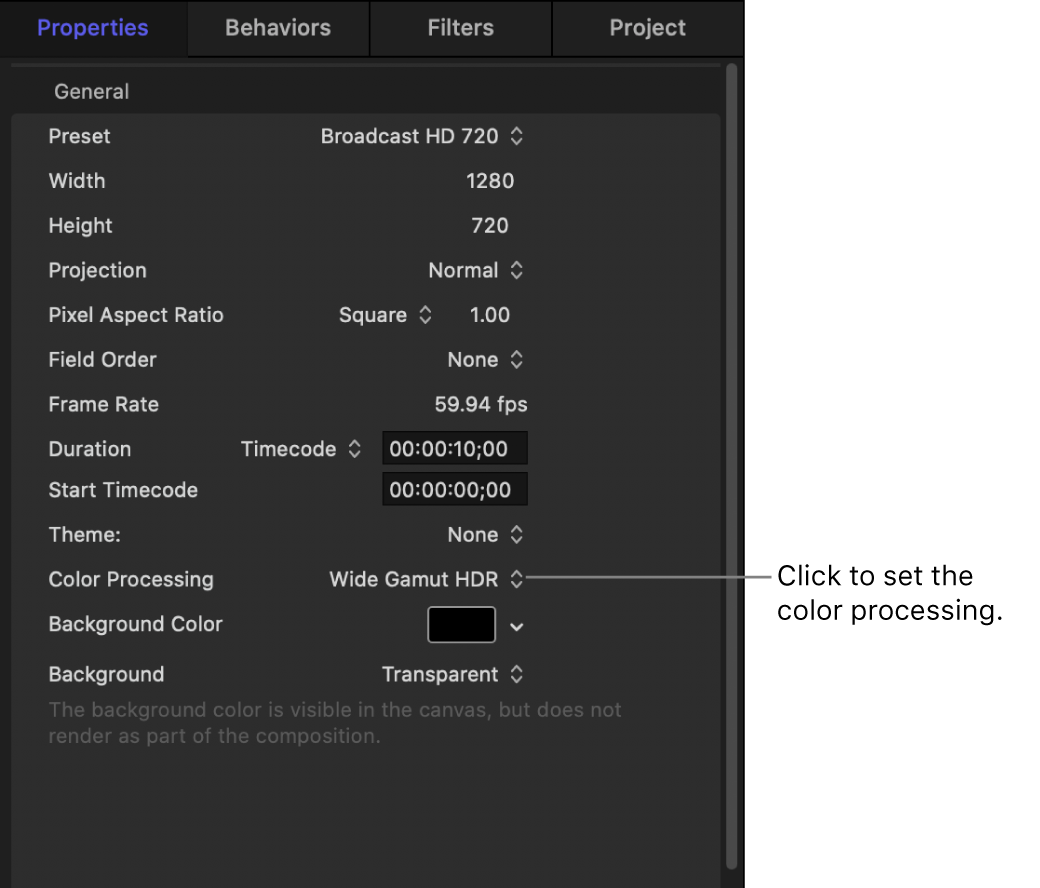Click the Duration timecode field
This screenshot has width=1040, height=888.
tap(454, 449)
